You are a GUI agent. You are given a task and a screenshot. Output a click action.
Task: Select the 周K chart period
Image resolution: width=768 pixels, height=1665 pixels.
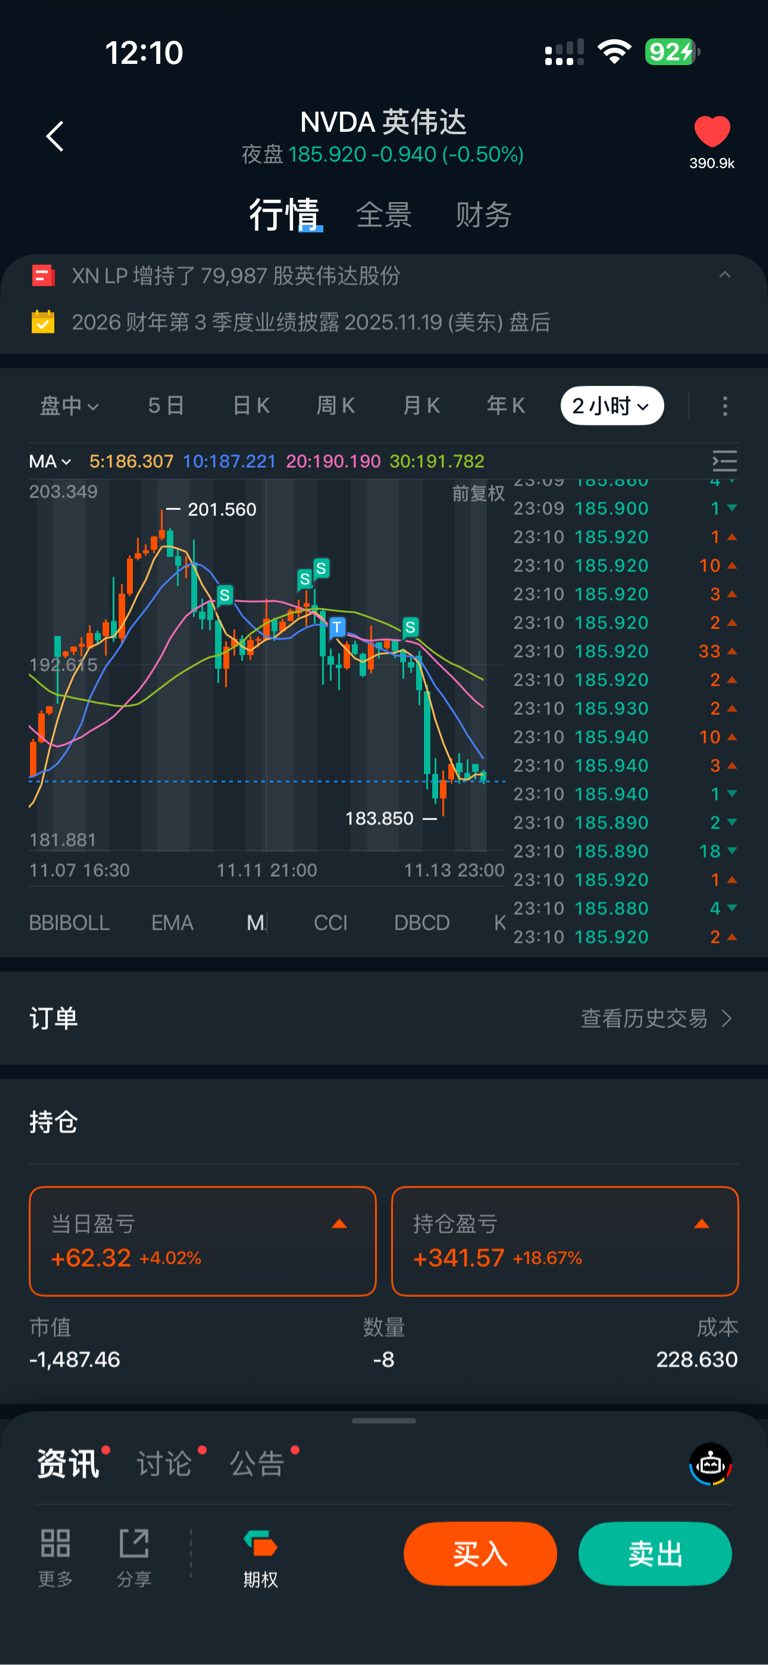click(336, 406)
